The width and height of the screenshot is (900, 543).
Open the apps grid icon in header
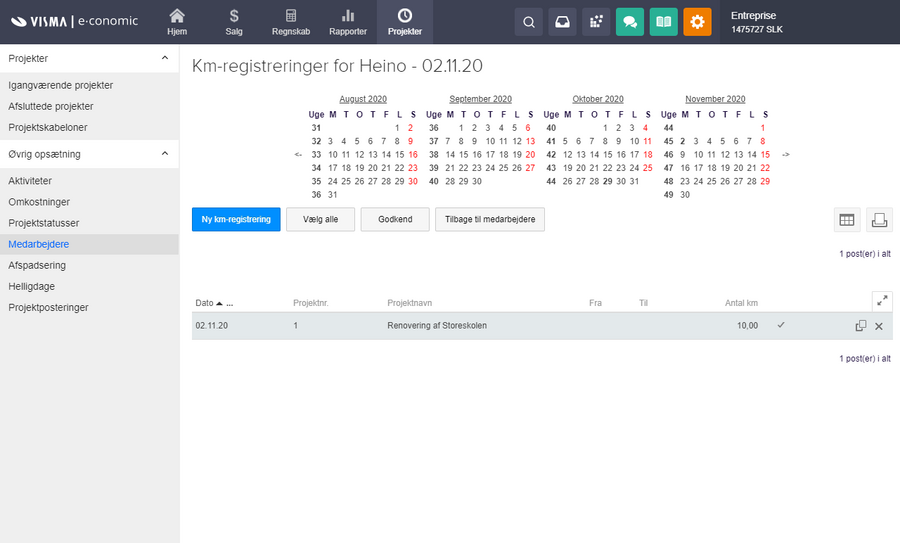[597, 22]
